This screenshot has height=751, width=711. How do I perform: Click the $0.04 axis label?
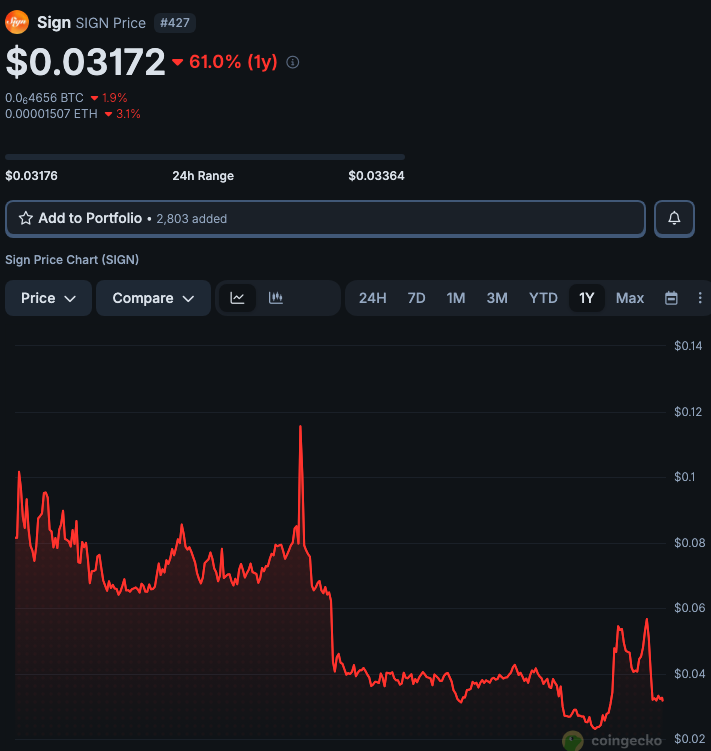689,674
